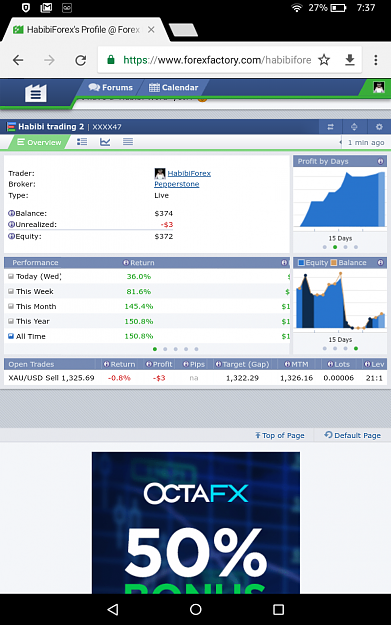Click info icon on Equity Balance panel
Viewport: 391px width, 625px height.
(380, 263)
